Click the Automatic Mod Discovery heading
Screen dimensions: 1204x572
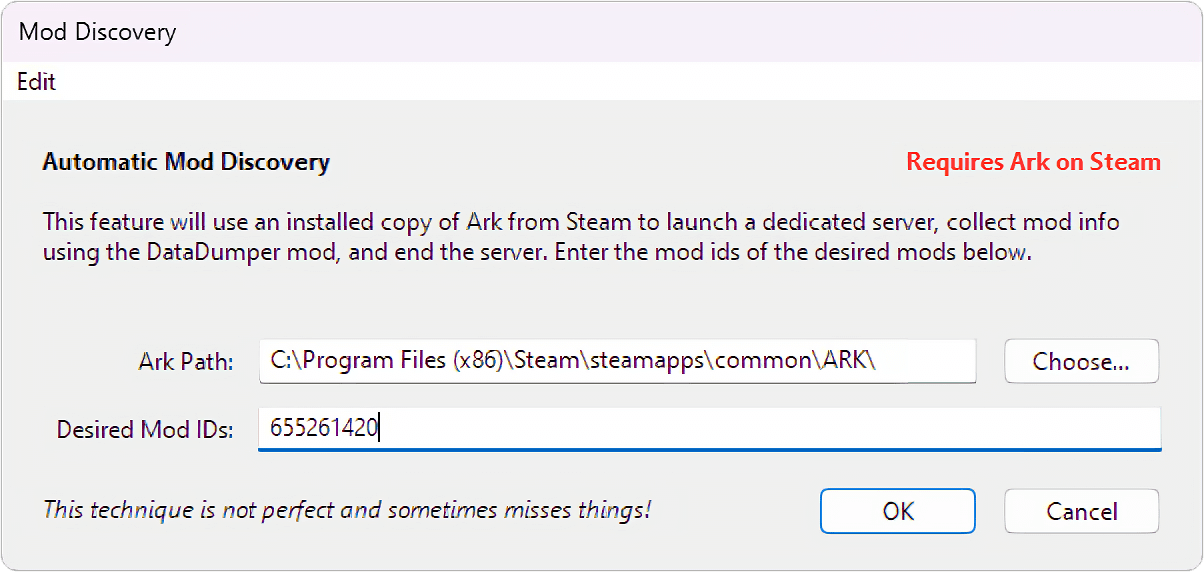pyautogui.click(x=186, y=161)
